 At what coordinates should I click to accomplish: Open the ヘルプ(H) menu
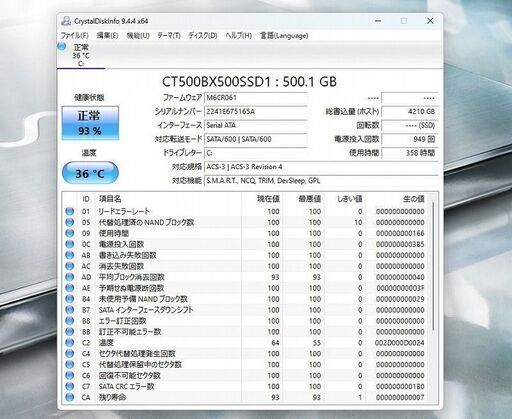[x=238, y=36]
